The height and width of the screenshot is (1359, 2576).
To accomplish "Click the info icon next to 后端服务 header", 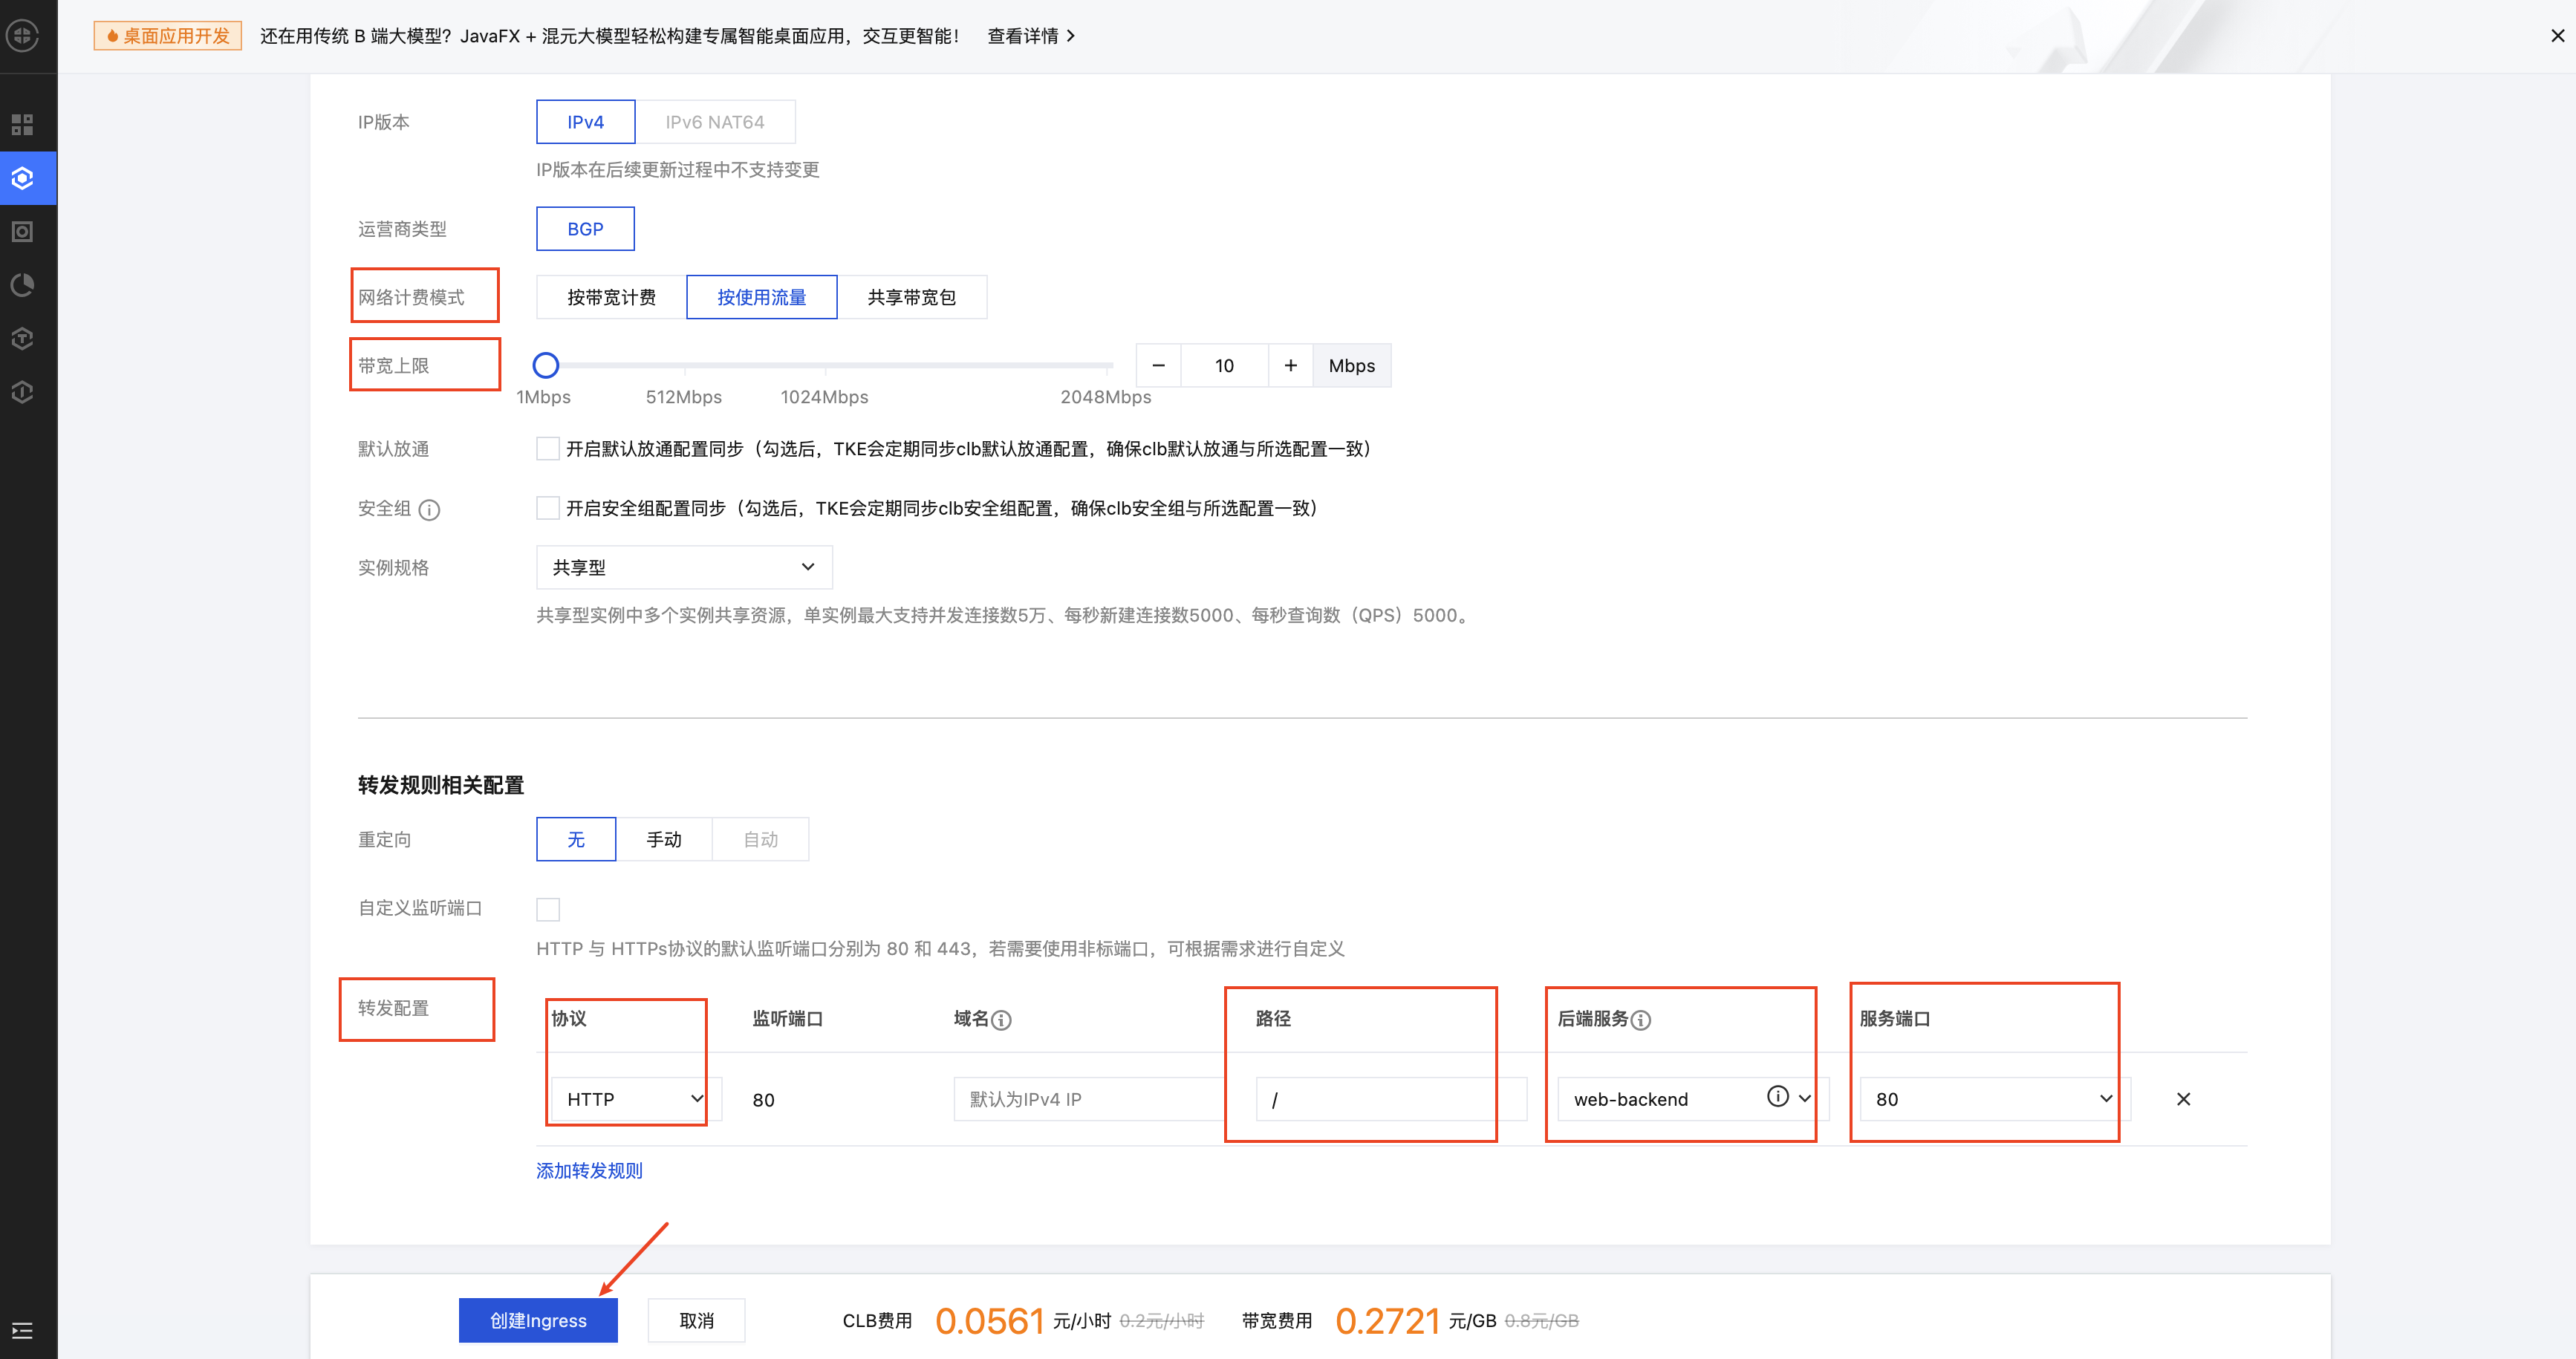I will click(1641, 1020).
